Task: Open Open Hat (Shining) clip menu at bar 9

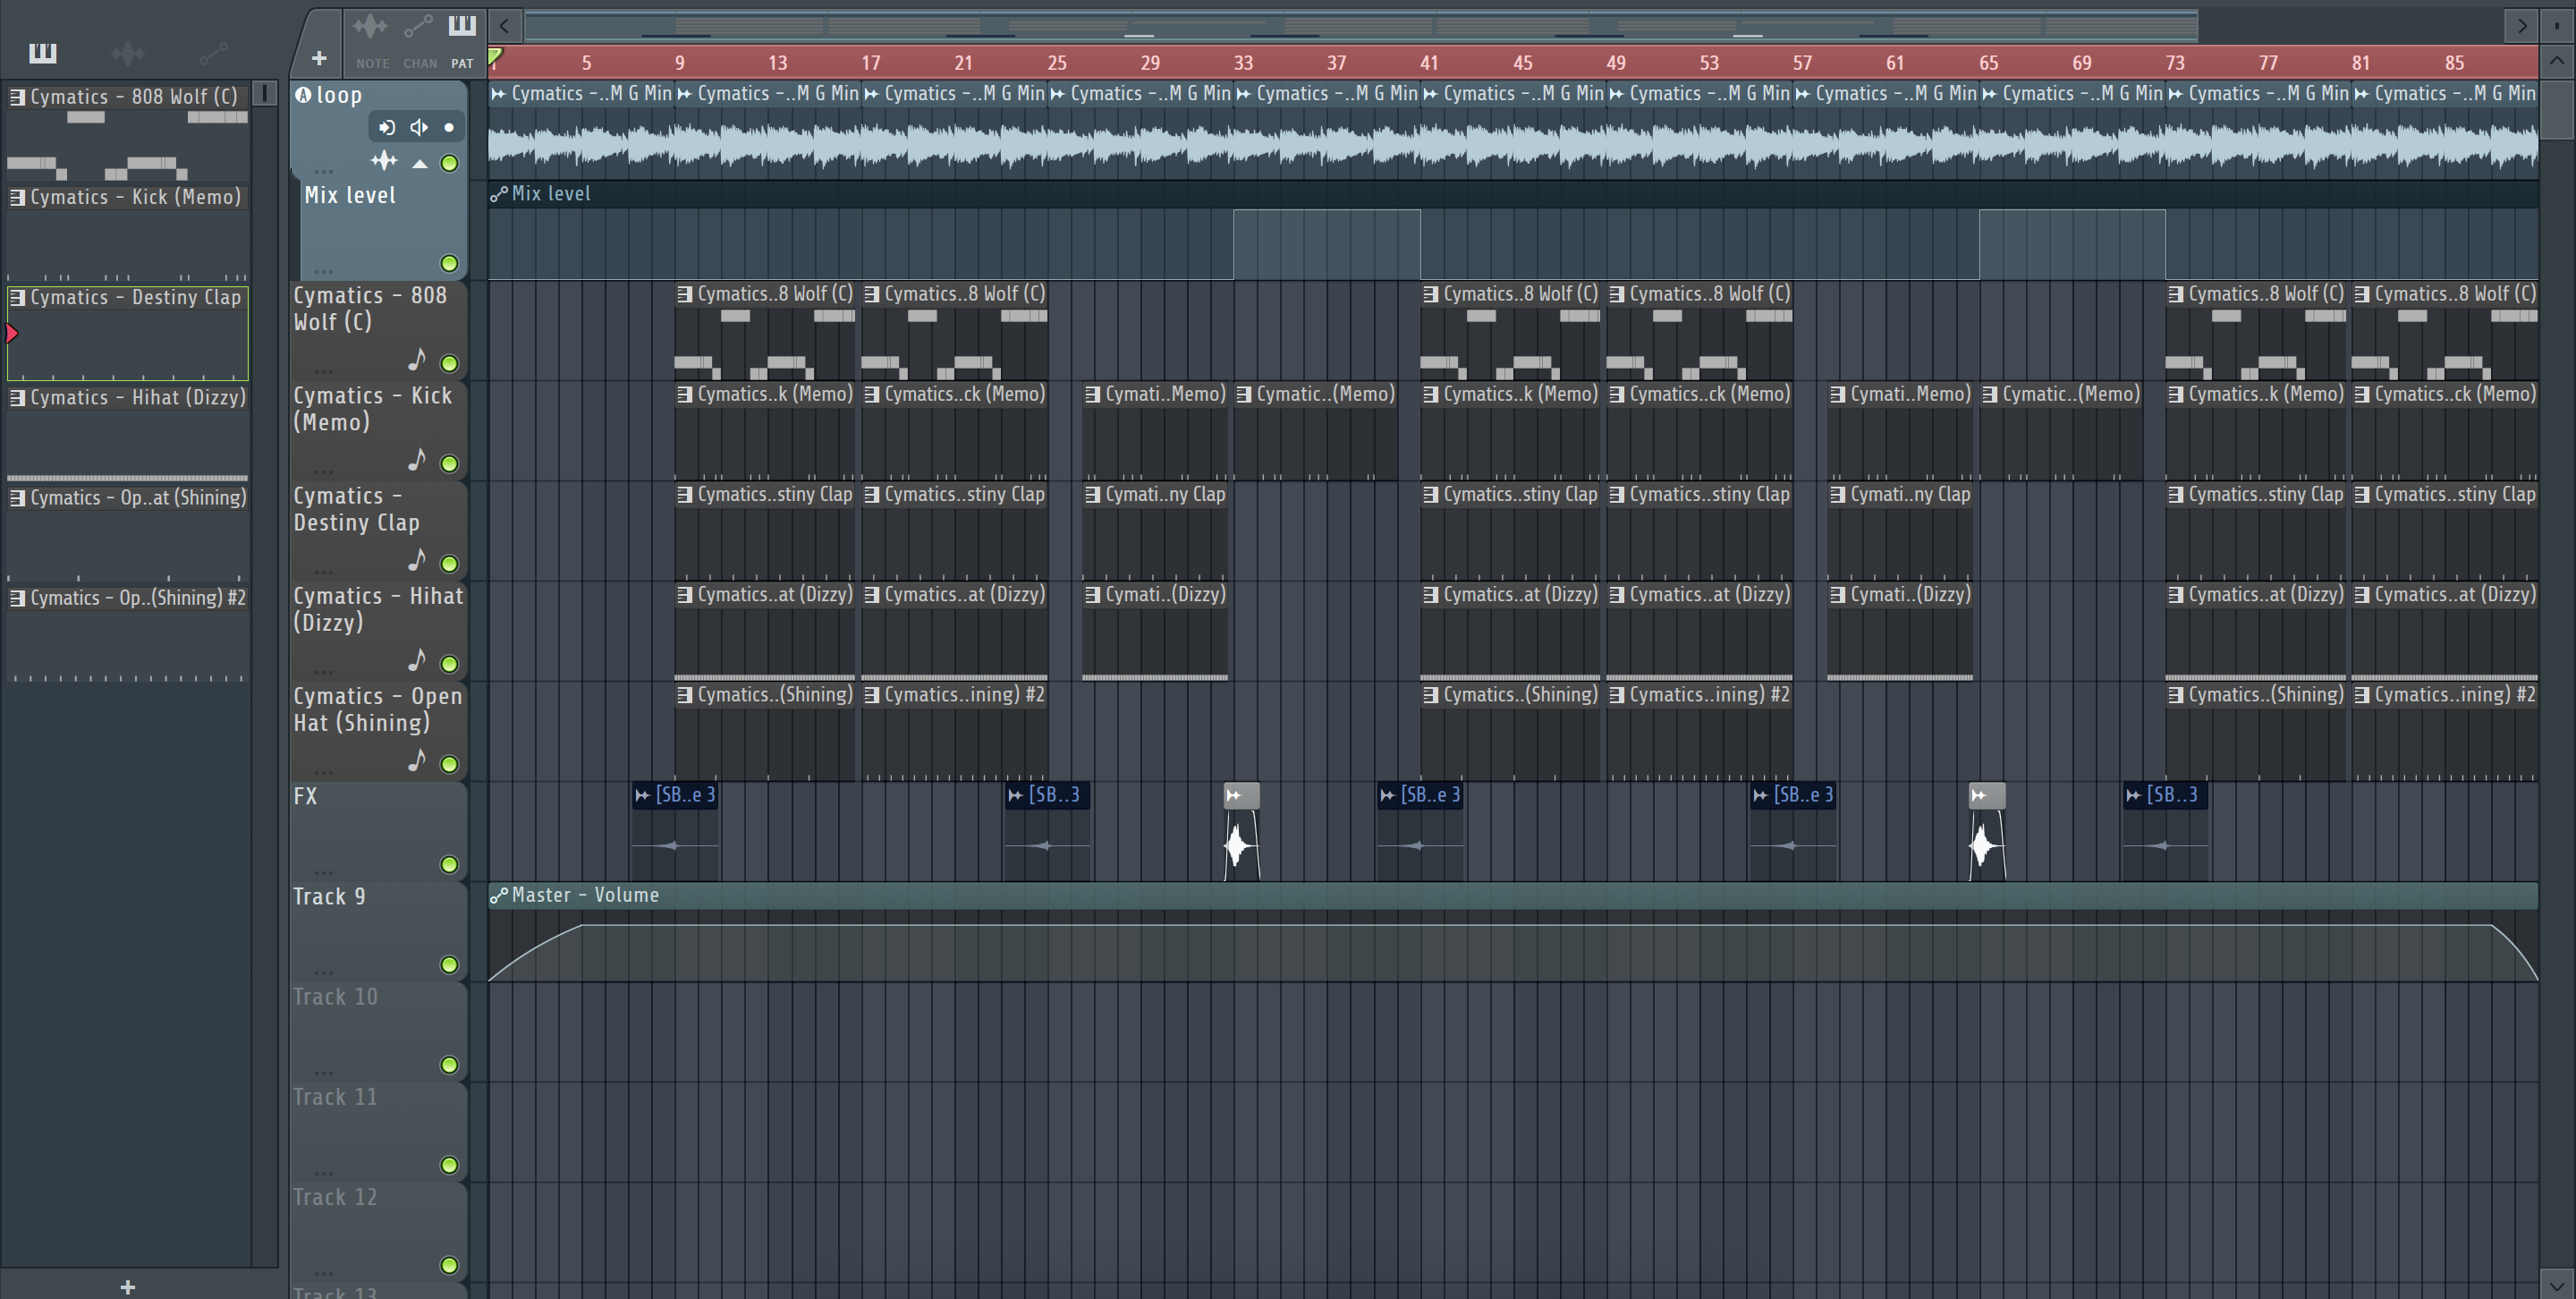Action: point(685,694)
